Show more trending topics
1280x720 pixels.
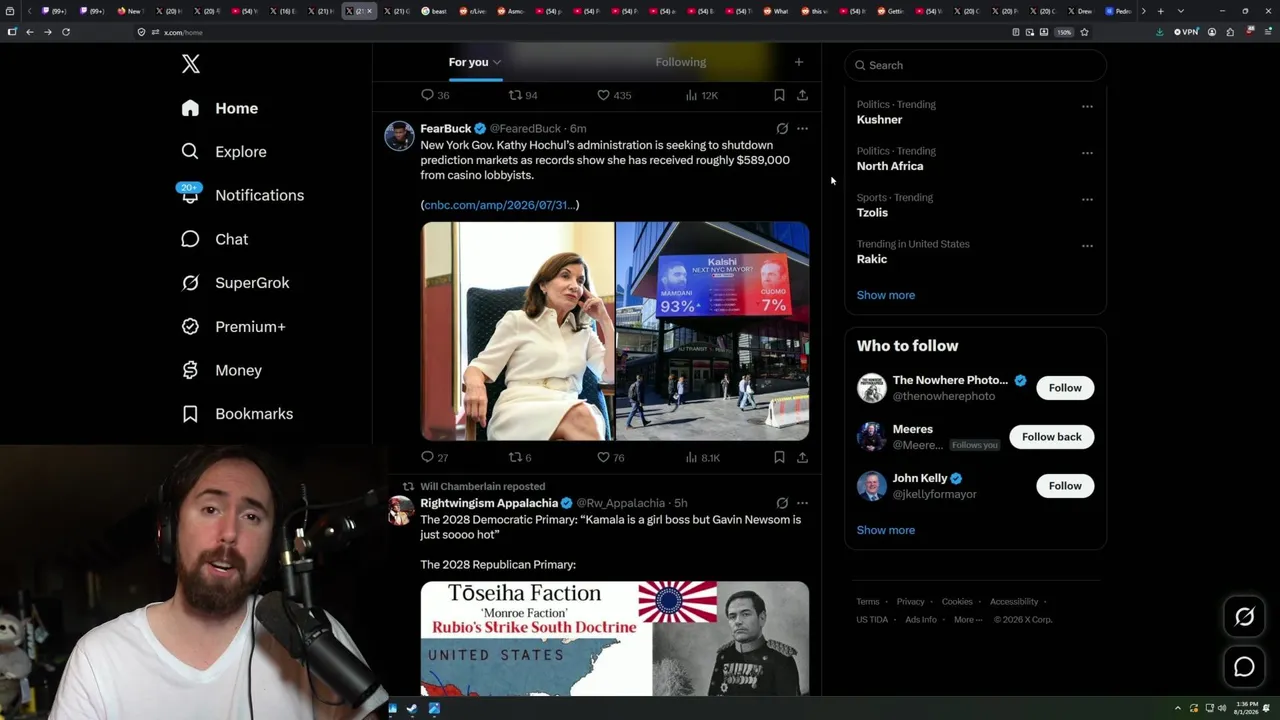(x=886, y=295)
